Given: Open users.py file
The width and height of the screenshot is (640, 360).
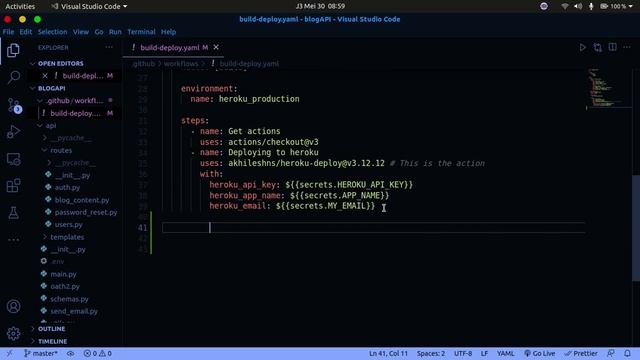Looking at the screenshot, I should (68, 224).
